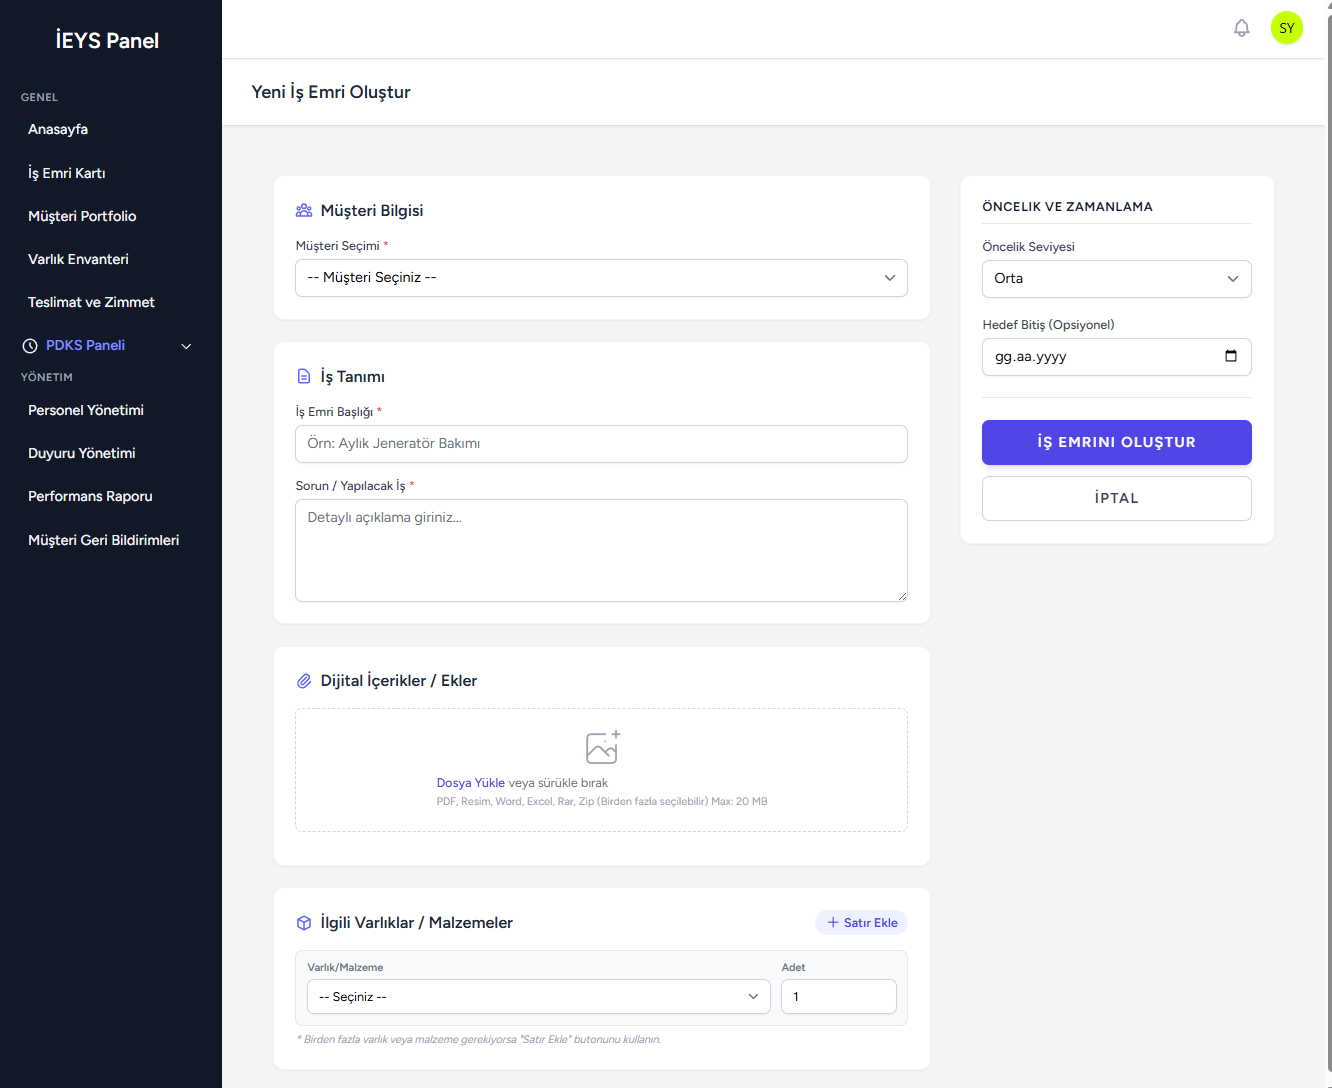Click the paperclip icon next to Dijital İçerikler
This screenshot has width=1332, height=1088.
click(304, 681)
